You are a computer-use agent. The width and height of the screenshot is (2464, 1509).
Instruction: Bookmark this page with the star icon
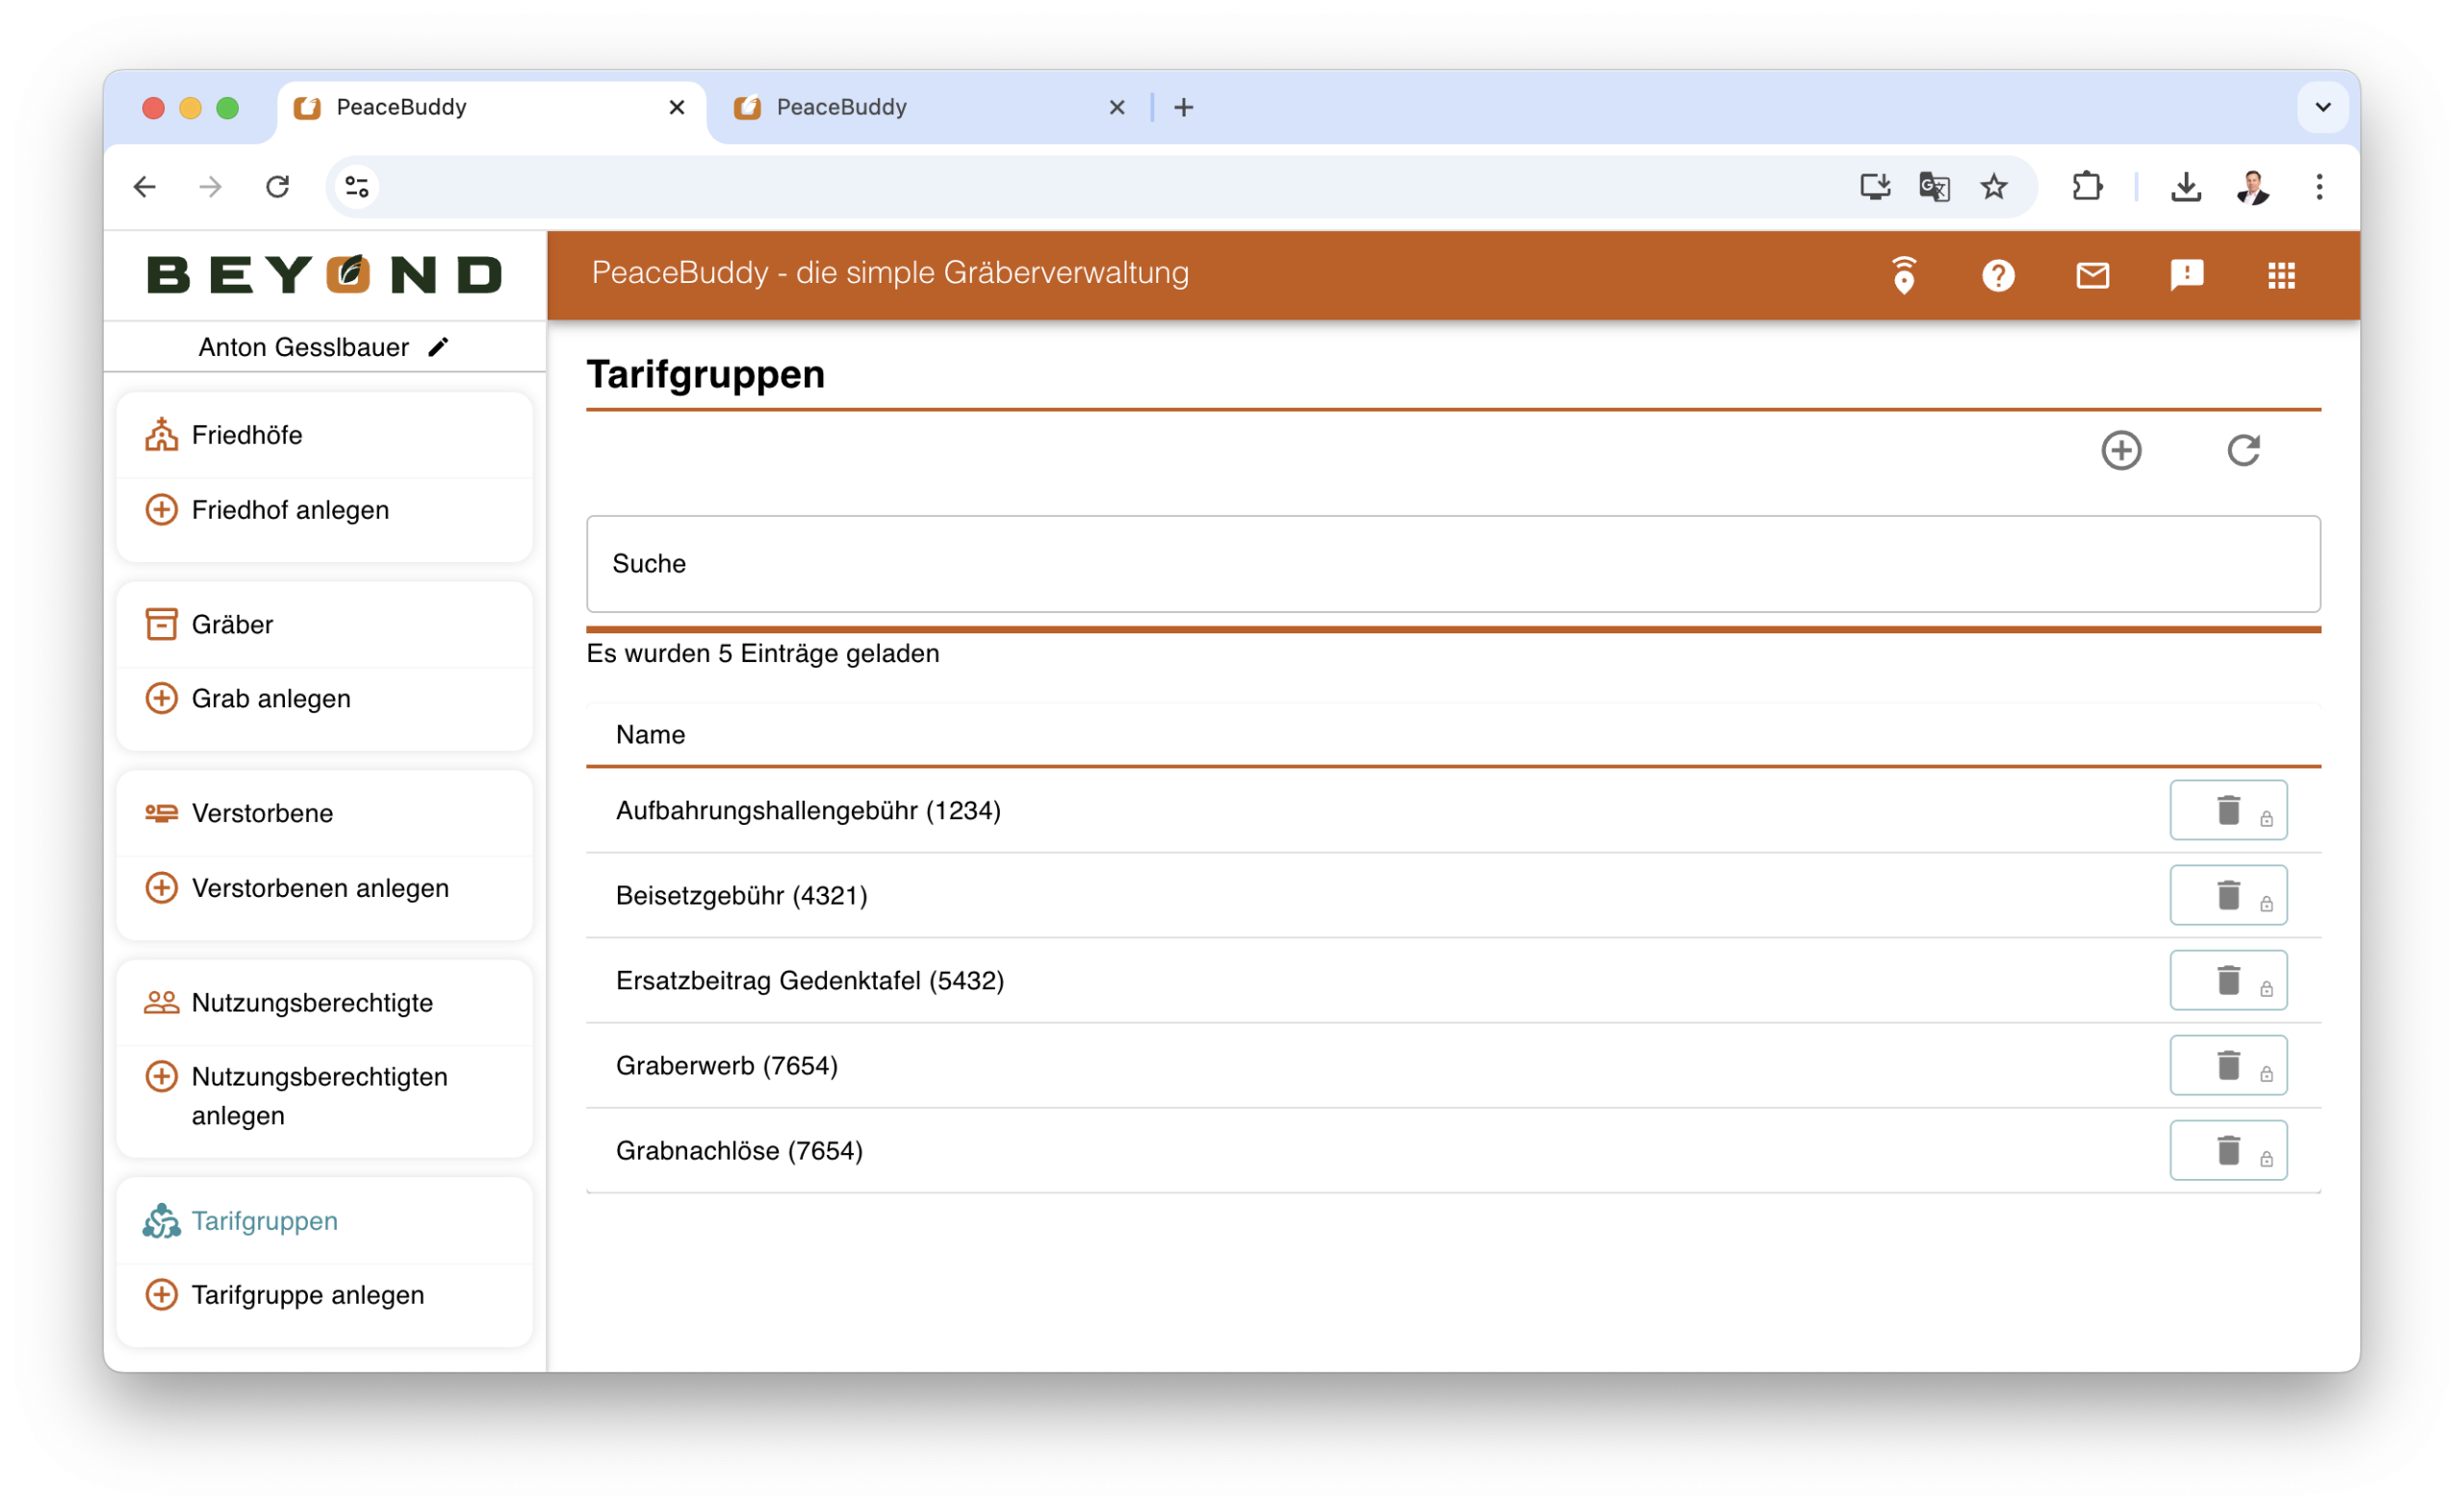[x=1993, y=187]
